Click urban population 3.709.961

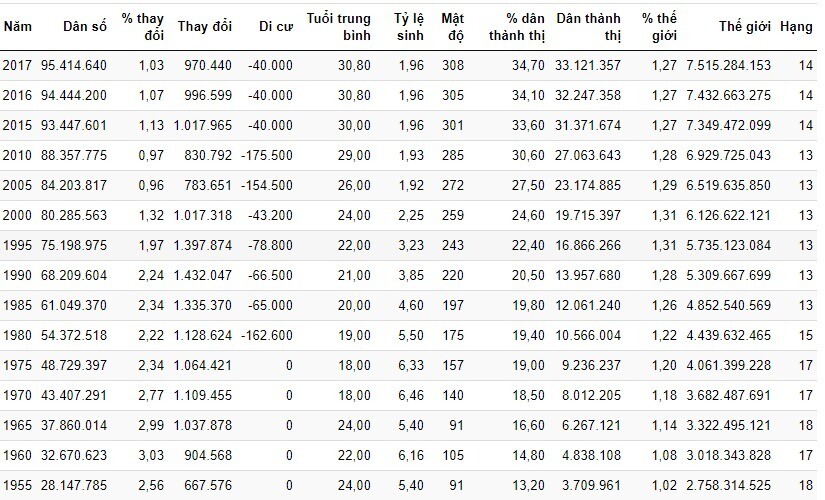(591, 485)
